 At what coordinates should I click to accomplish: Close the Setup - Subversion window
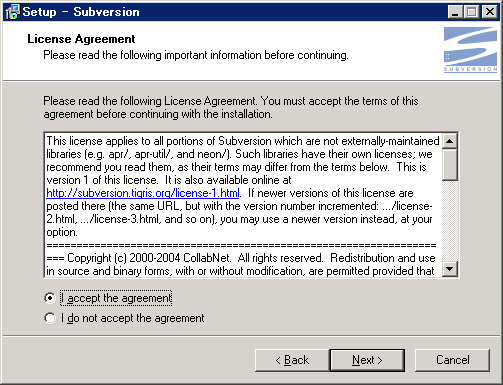(490, 12)
